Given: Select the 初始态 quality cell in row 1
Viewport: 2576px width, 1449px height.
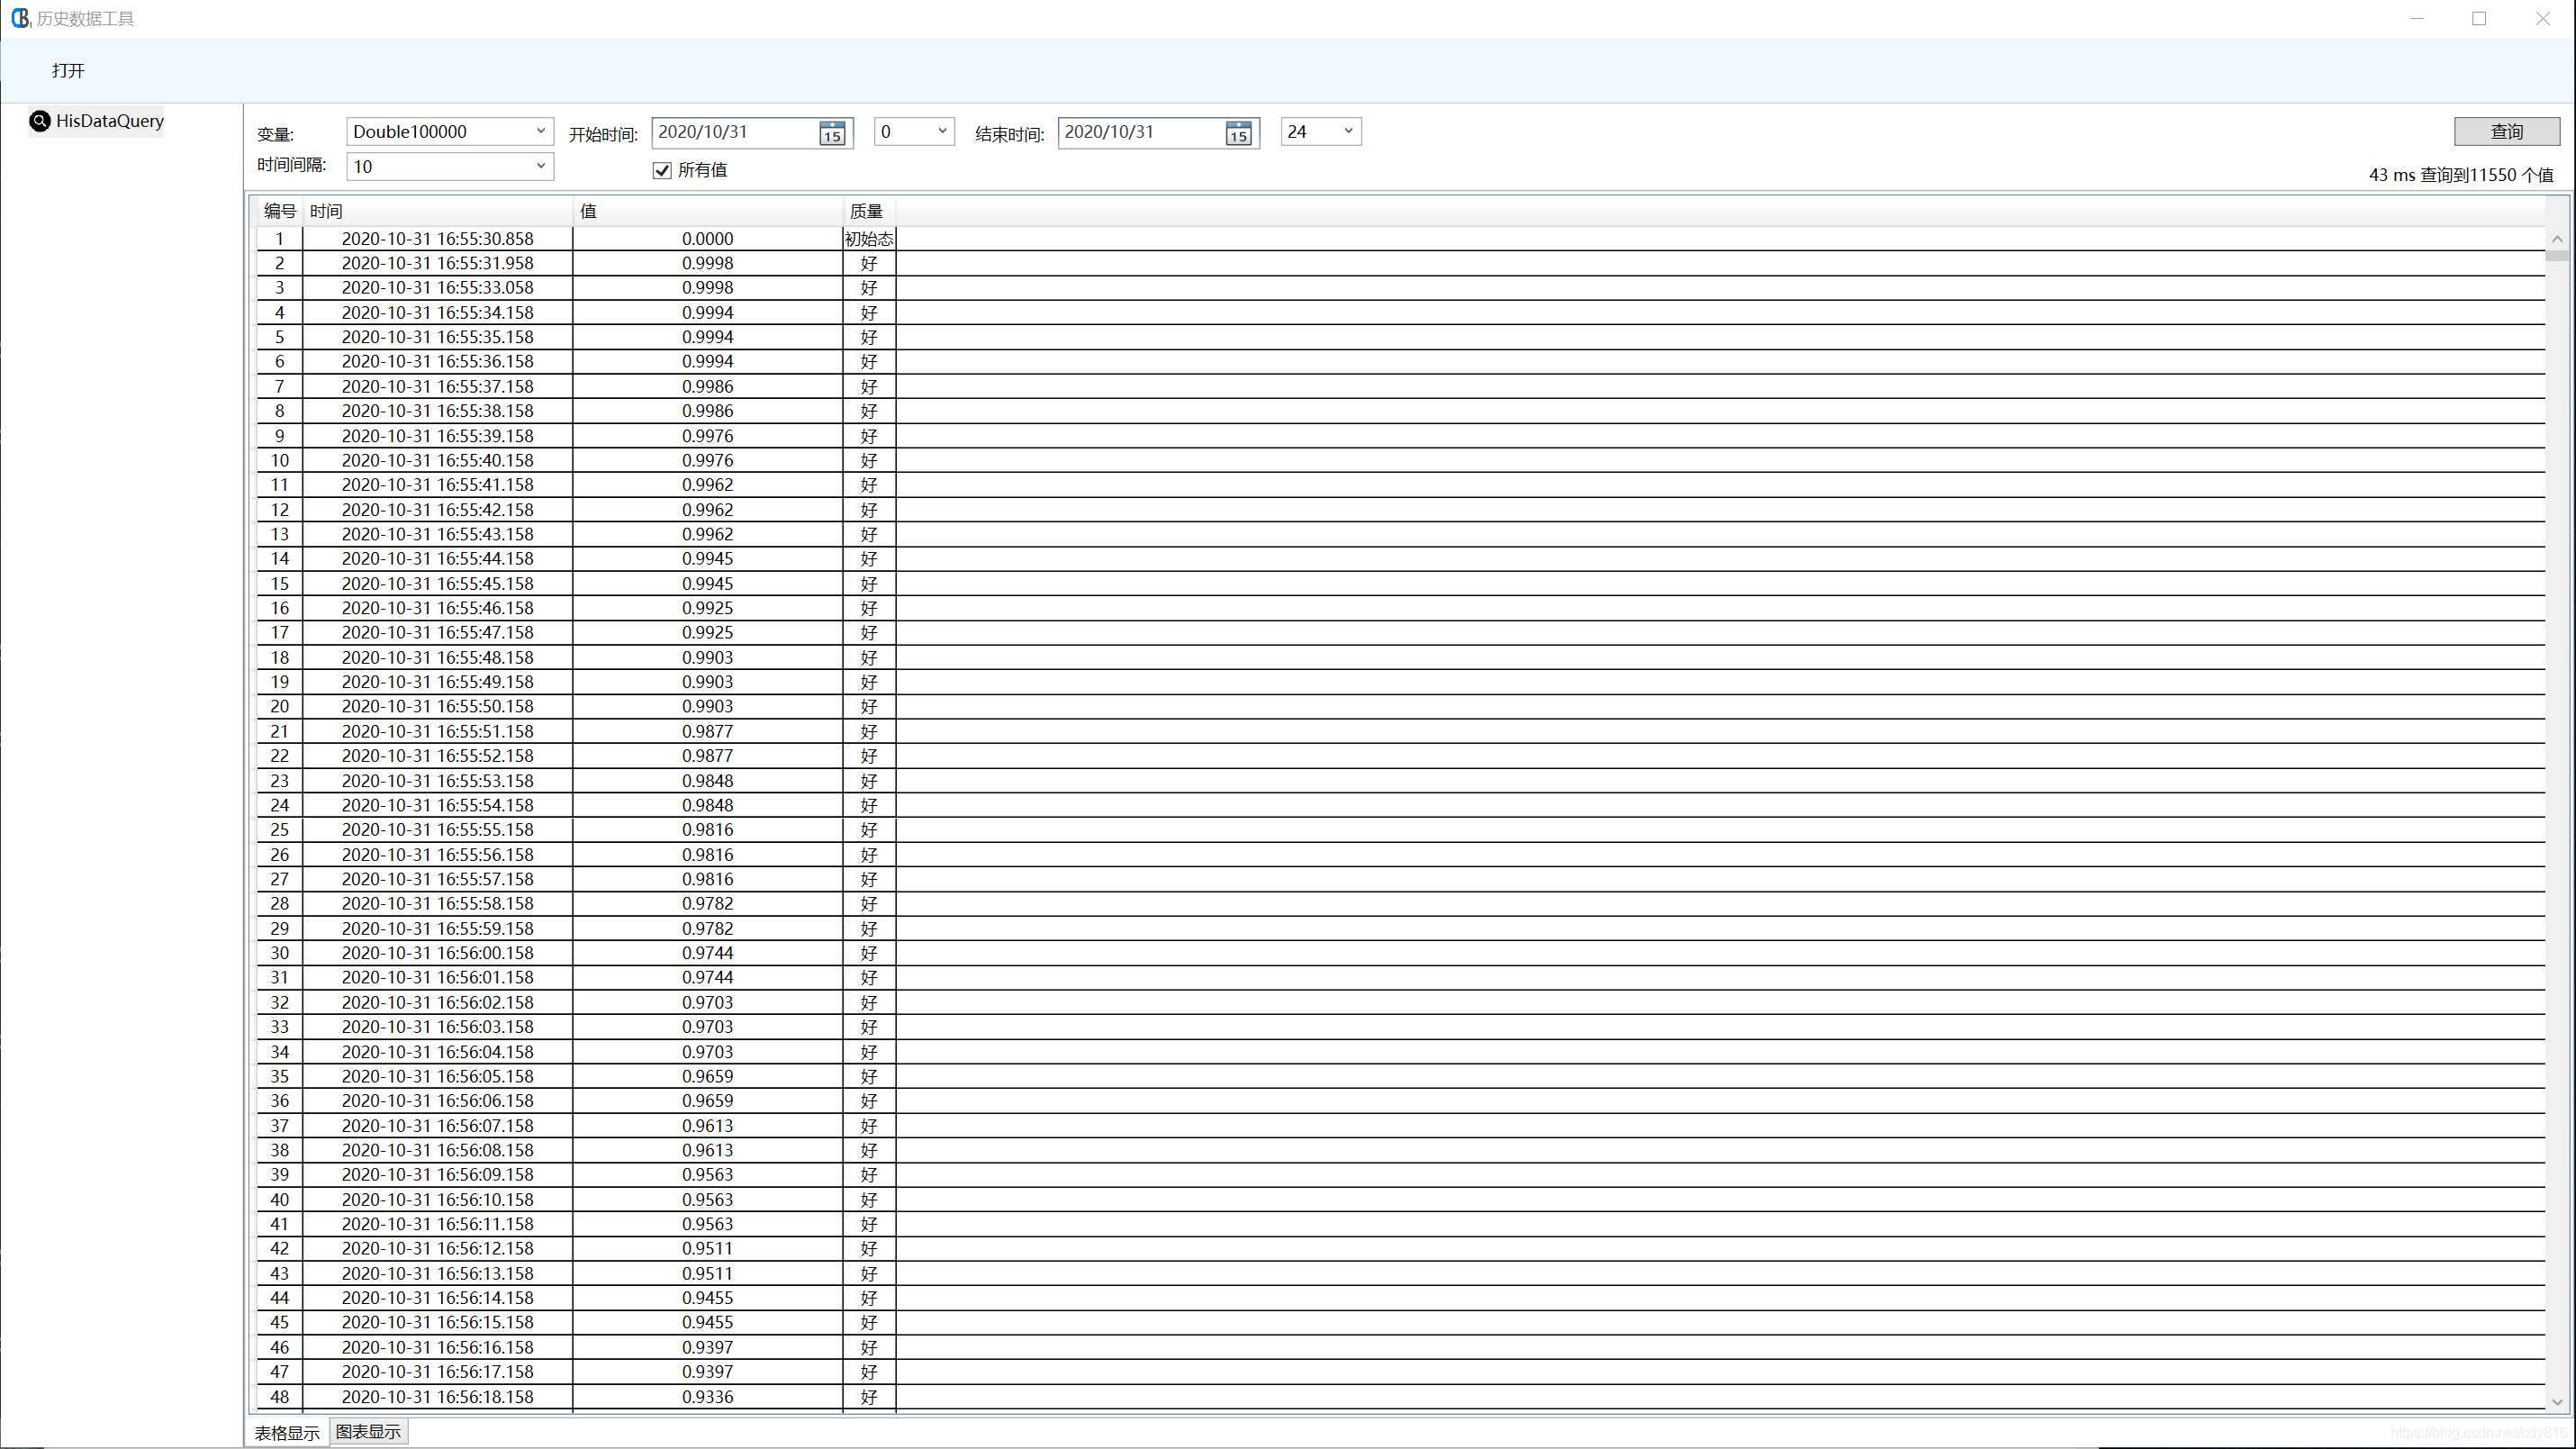Looking at the screenshot, I should pyautogui.click(x=869, y=239).
